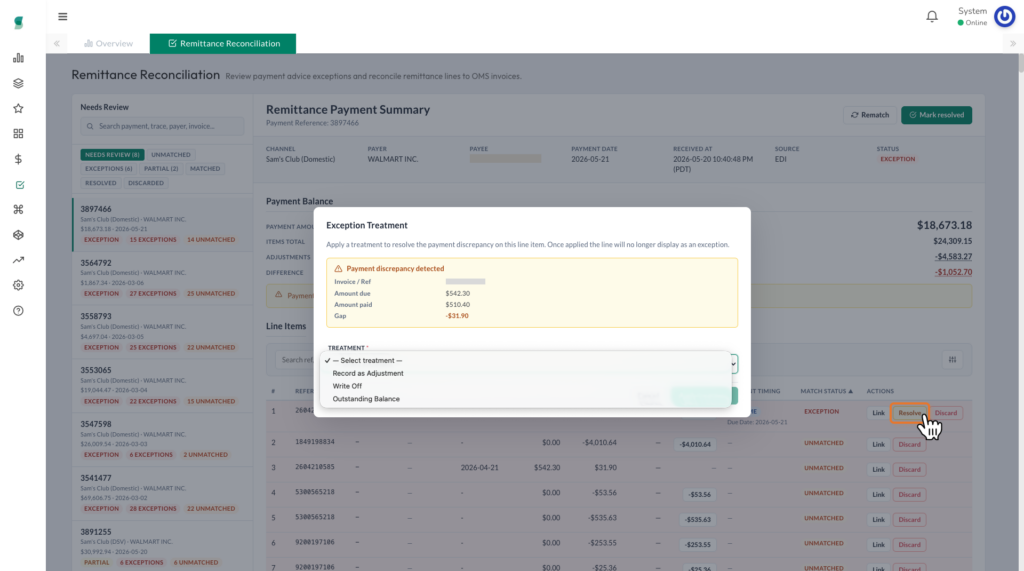The height and width of the screenshot is (571, 1024).
Task: Click Link in line item row 1
Action: point(878,413)
